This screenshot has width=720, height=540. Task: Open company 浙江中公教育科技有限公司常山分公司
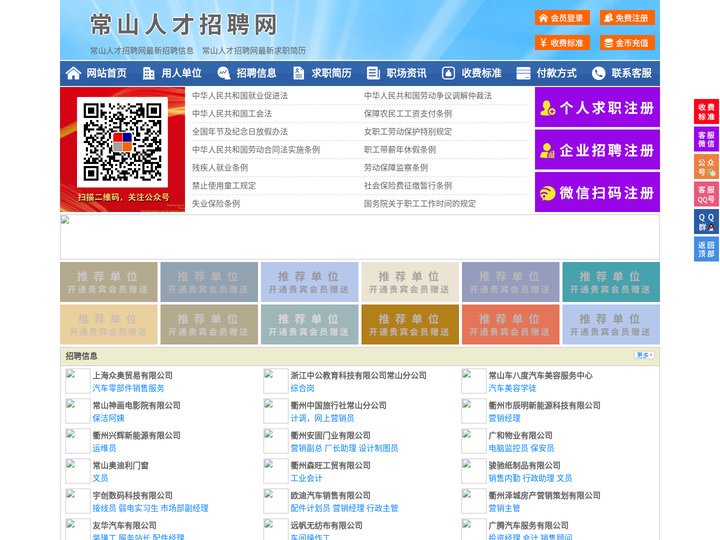click(358, 375)
